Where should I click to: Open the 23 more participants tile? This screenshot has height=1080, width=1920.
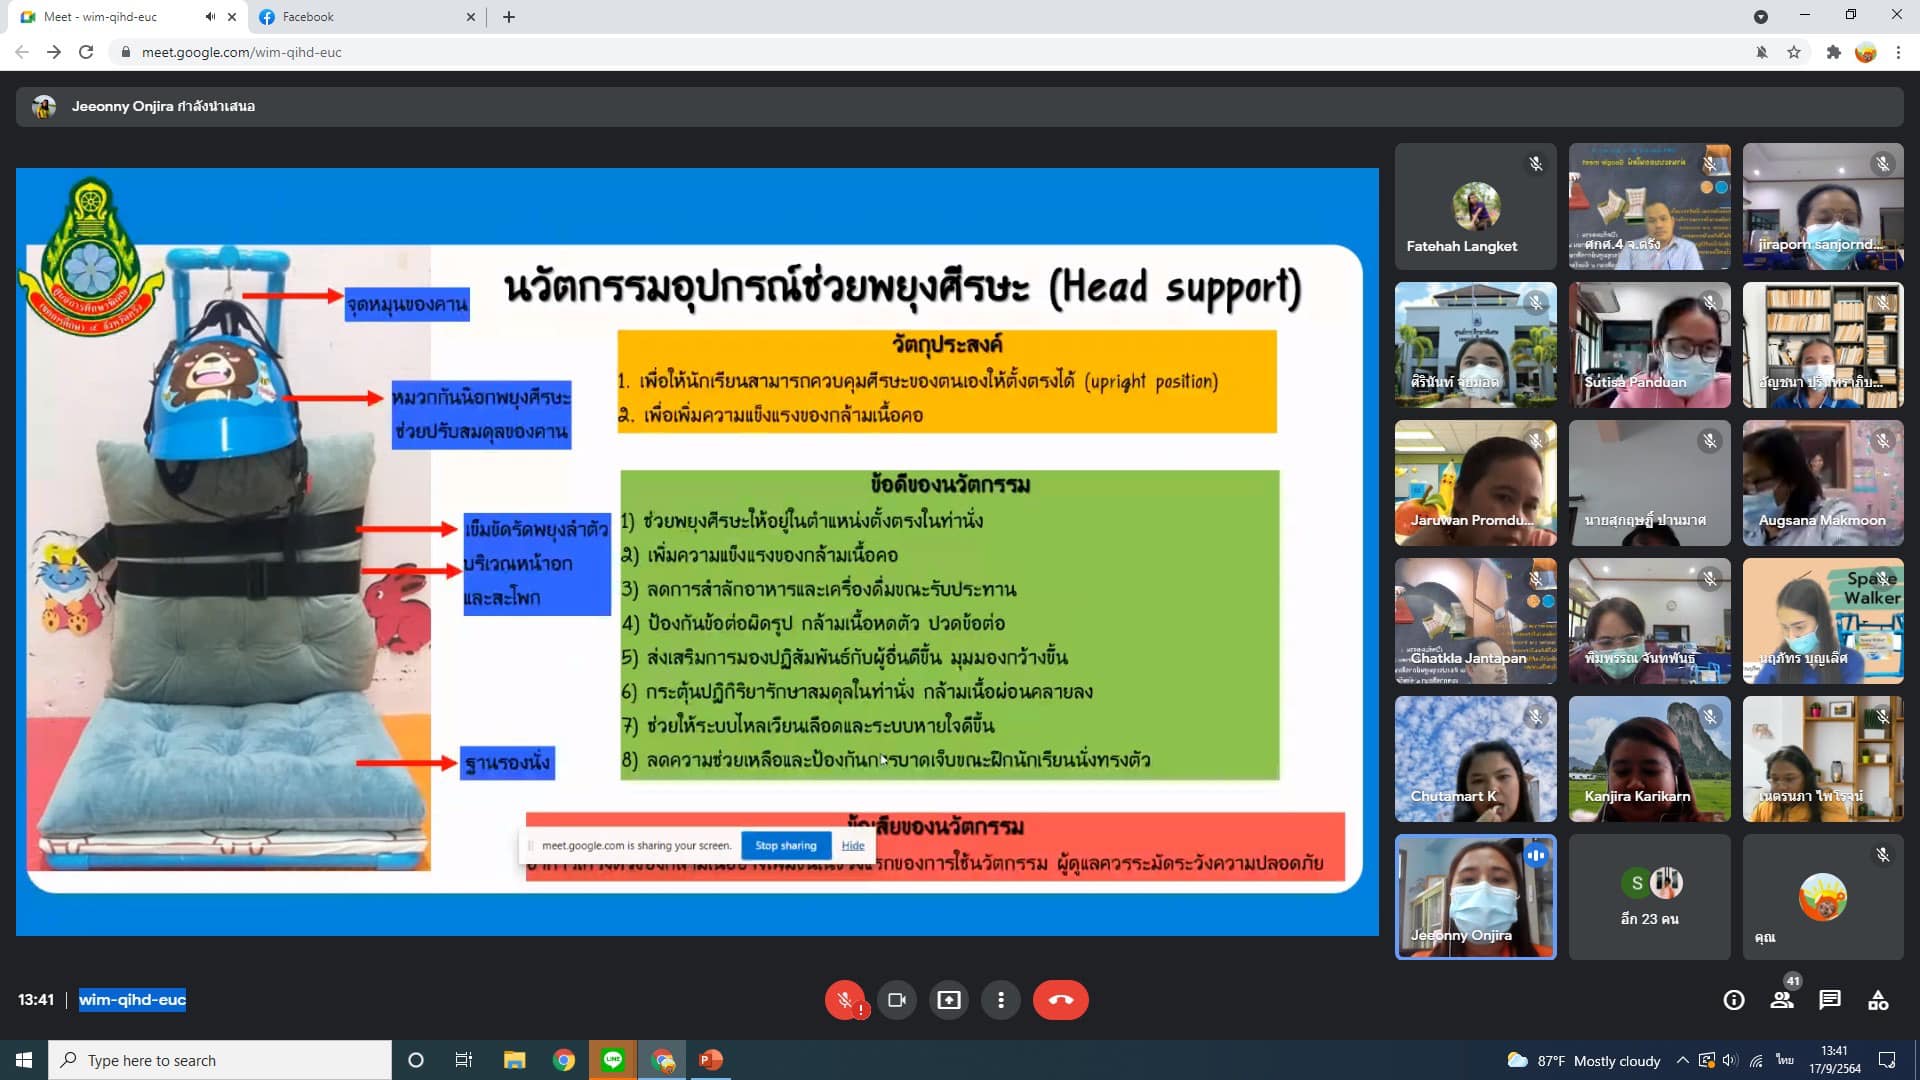pos(1649,897)
